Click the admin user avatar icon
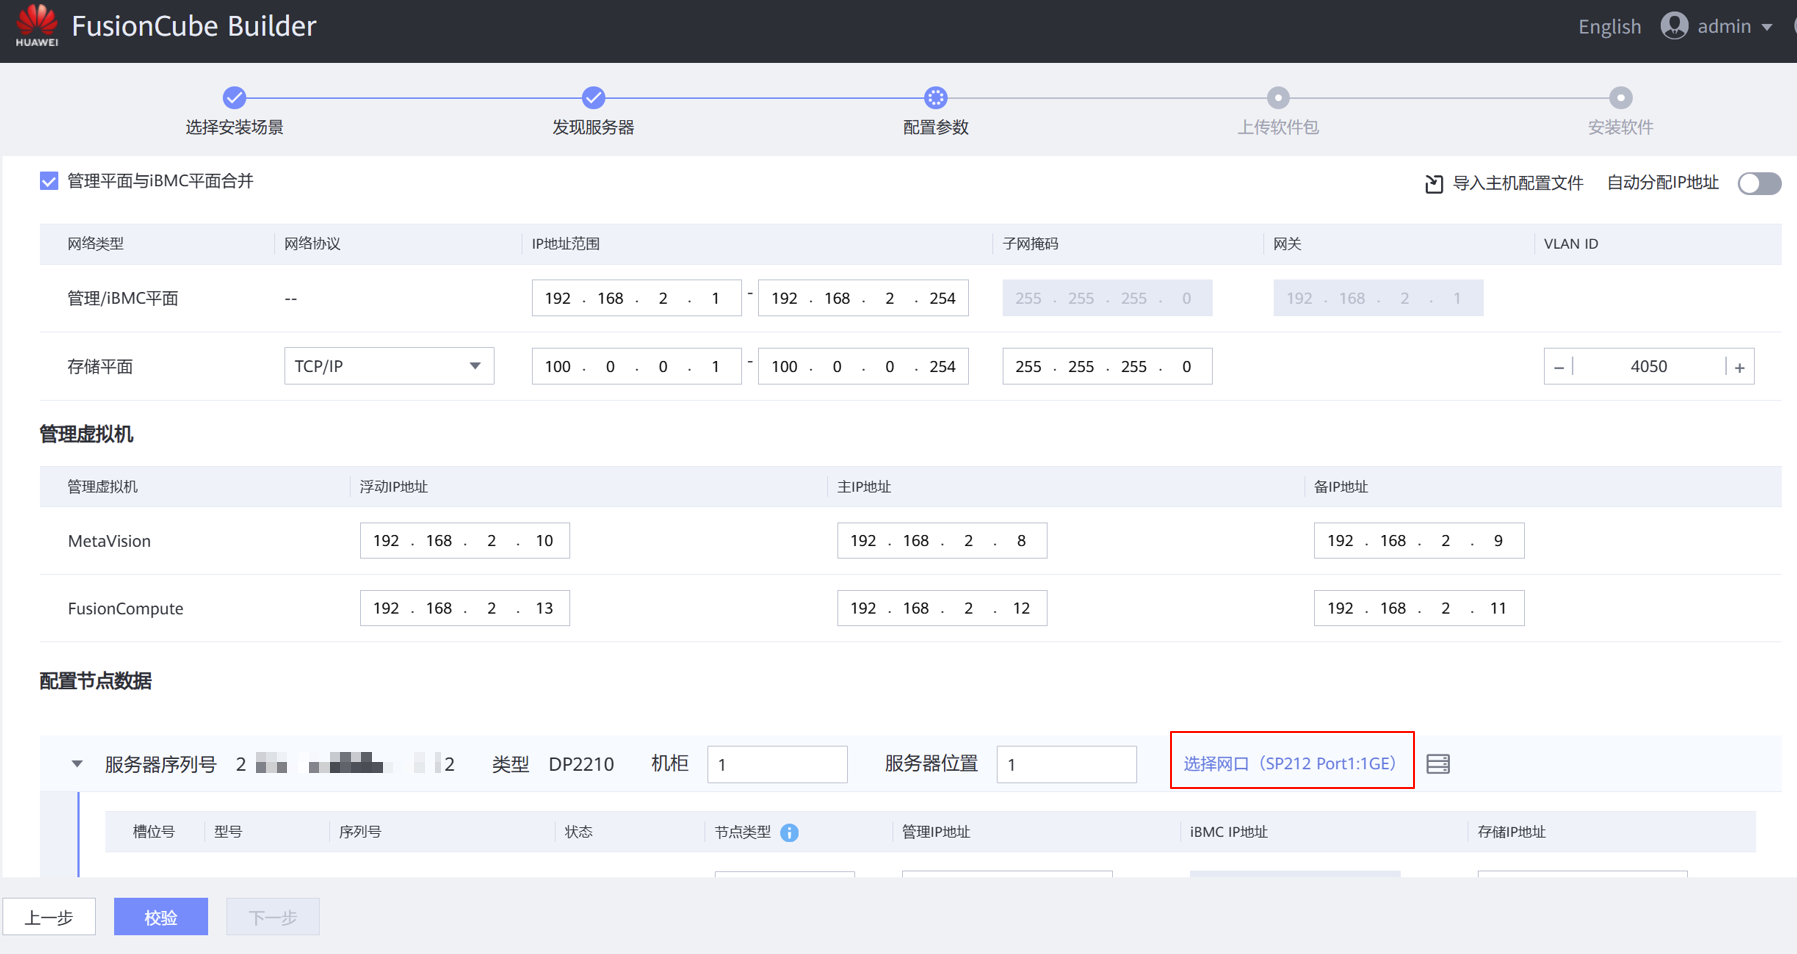1797x954 pixels. (1674, 26)
